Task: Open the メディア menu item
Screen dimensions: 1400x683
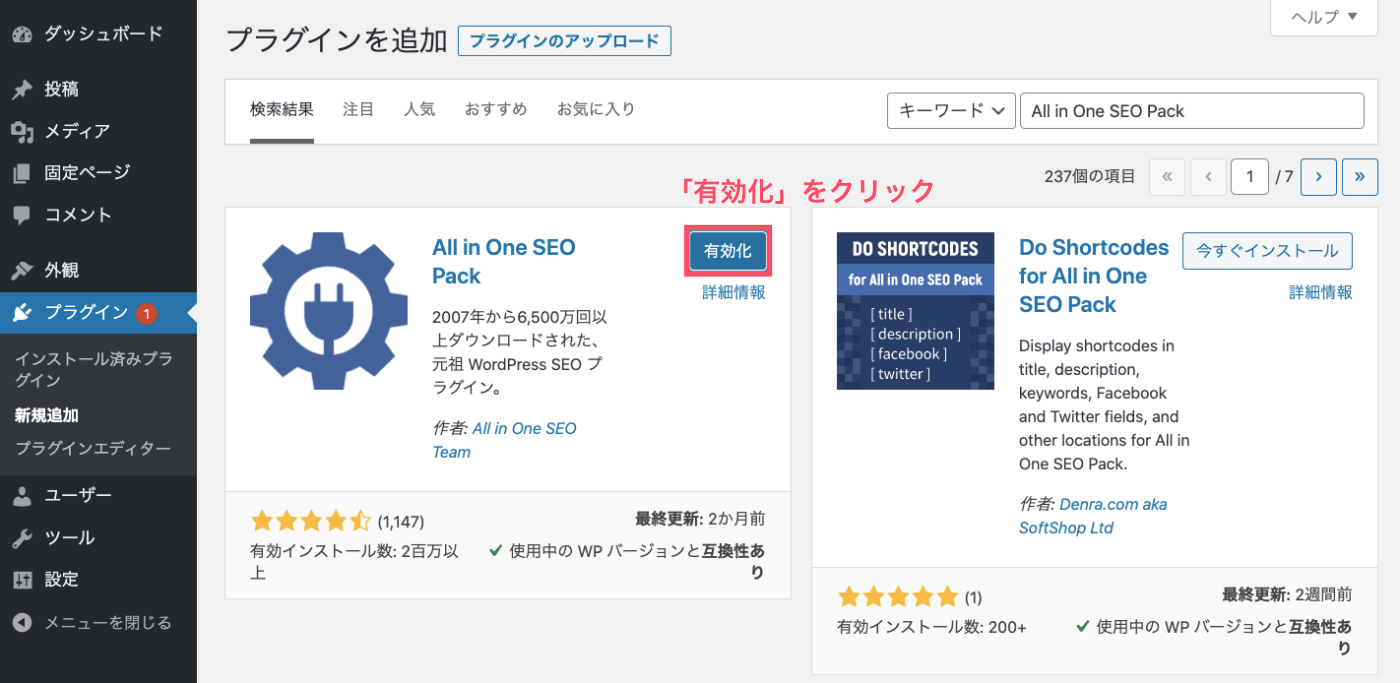Action: point(98,131)
